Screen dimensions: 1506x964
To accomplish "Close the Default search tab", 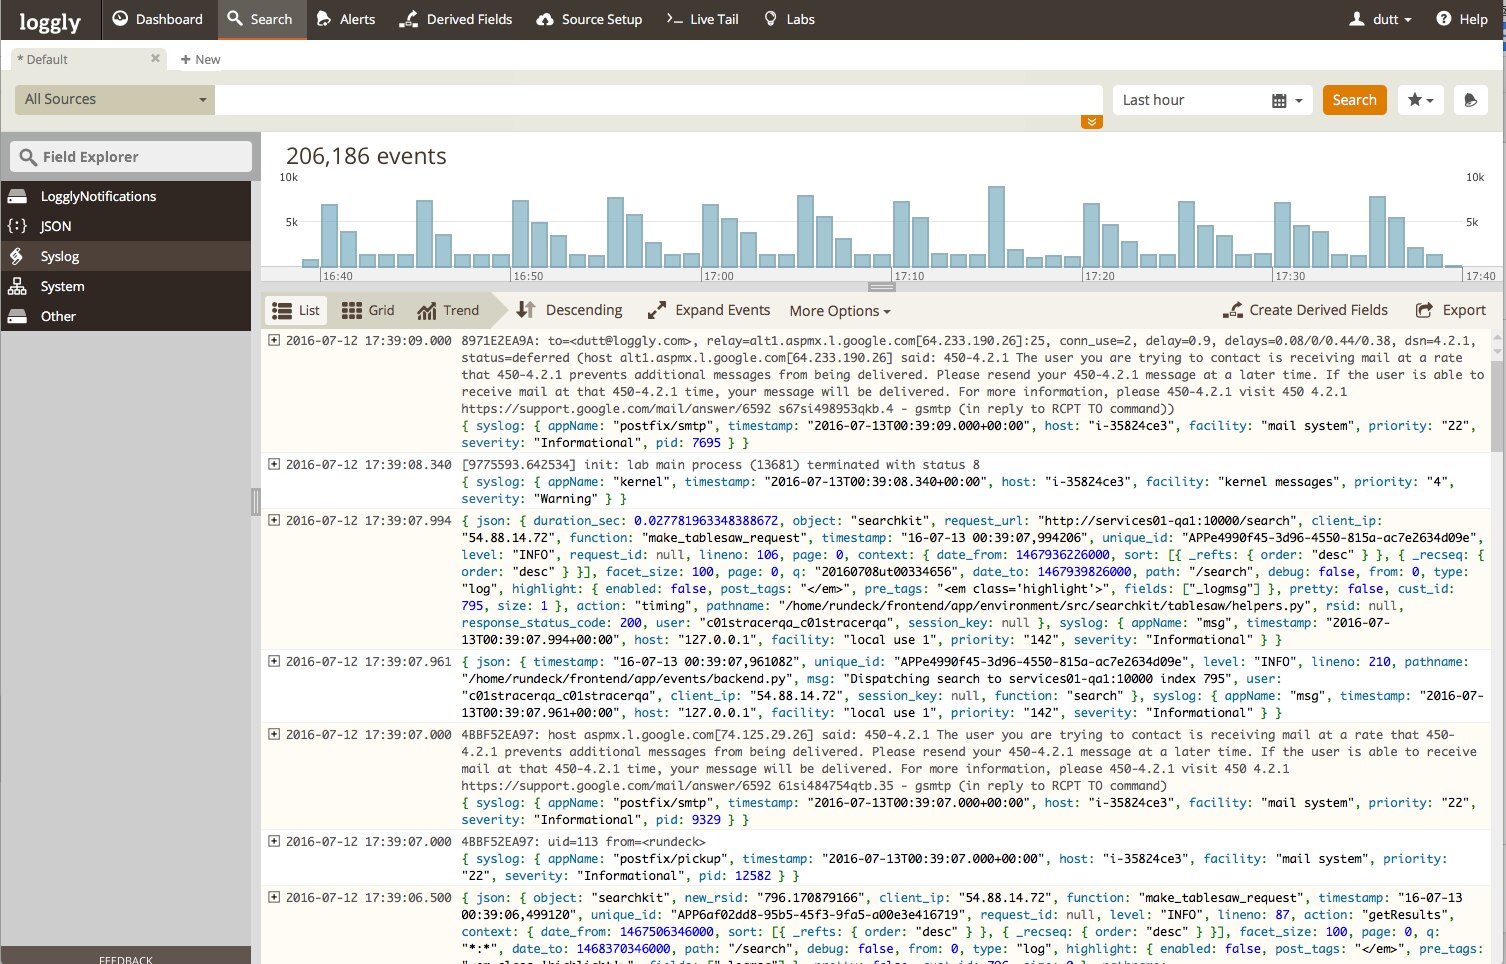I will (155, 59).
